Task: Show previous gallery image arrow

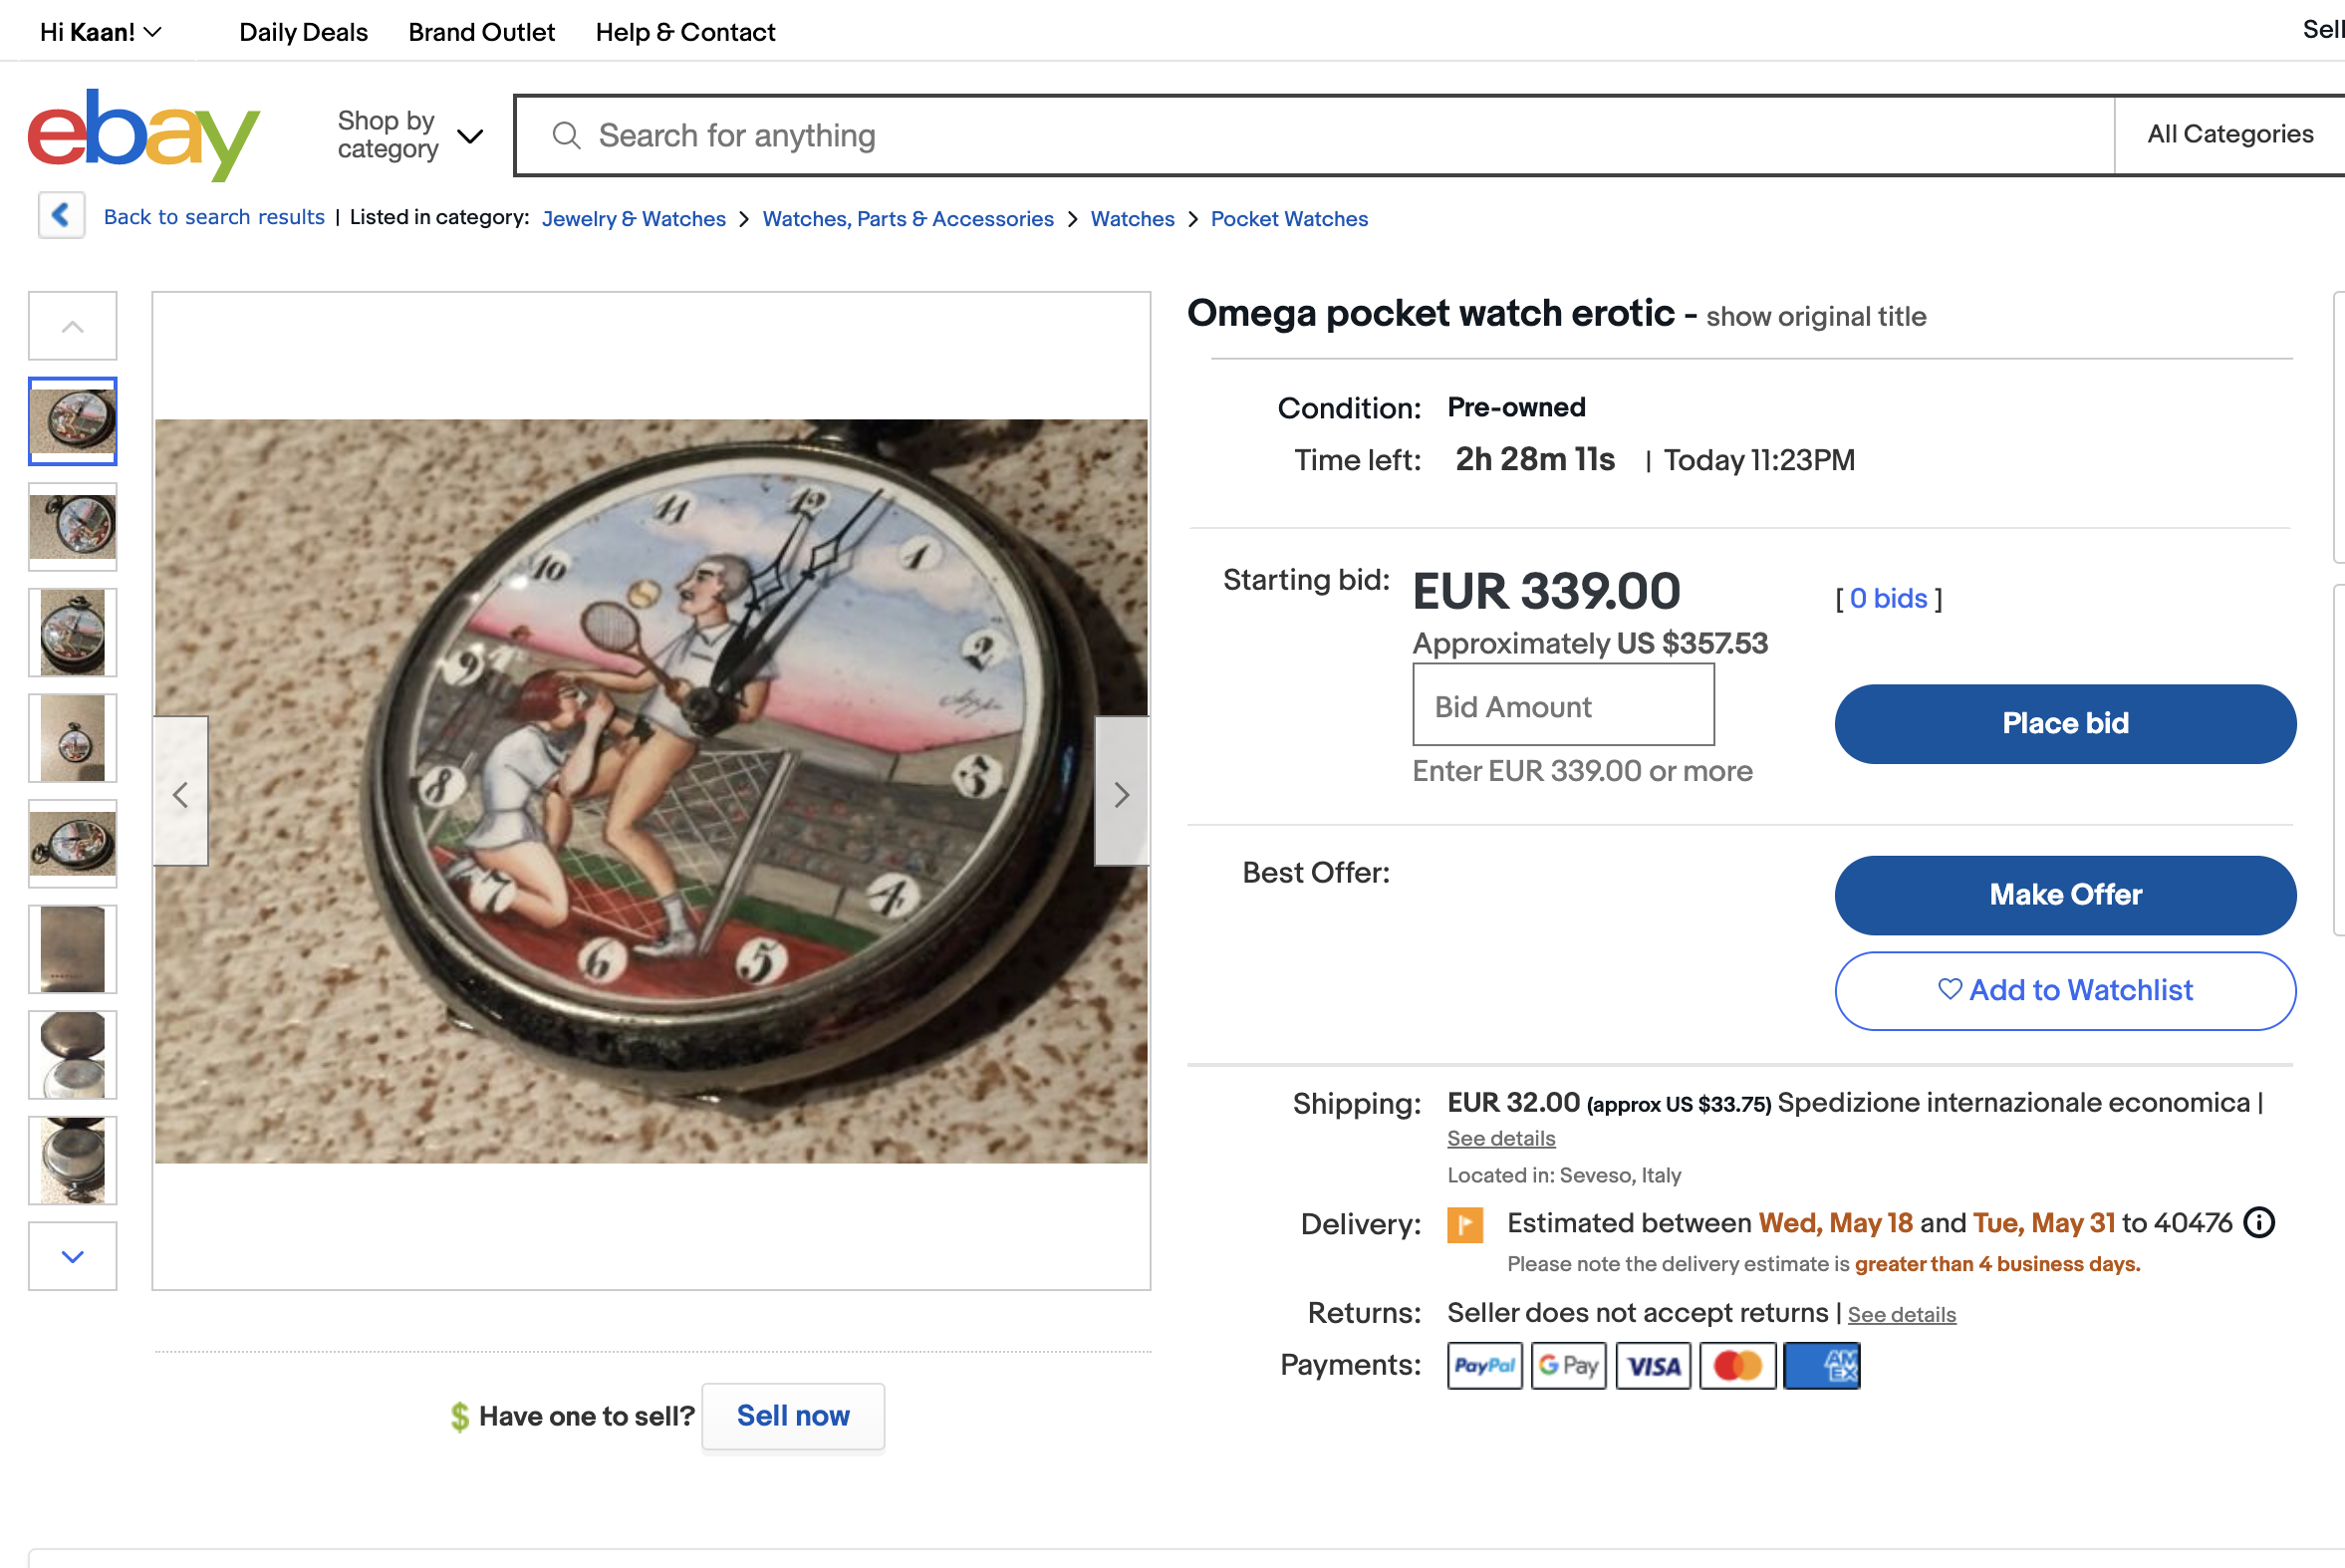Action: coord(181,794)
